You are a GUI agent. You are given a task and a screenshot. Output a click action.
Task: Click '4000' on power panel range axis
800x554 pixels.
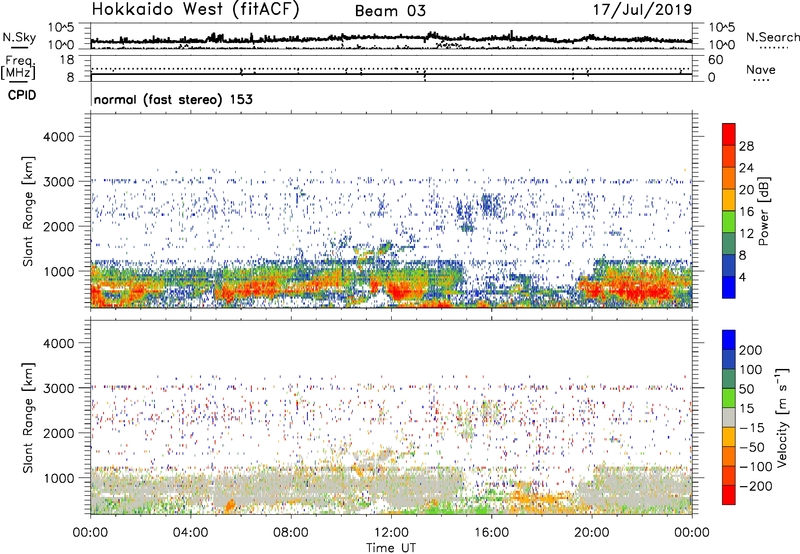58,137
